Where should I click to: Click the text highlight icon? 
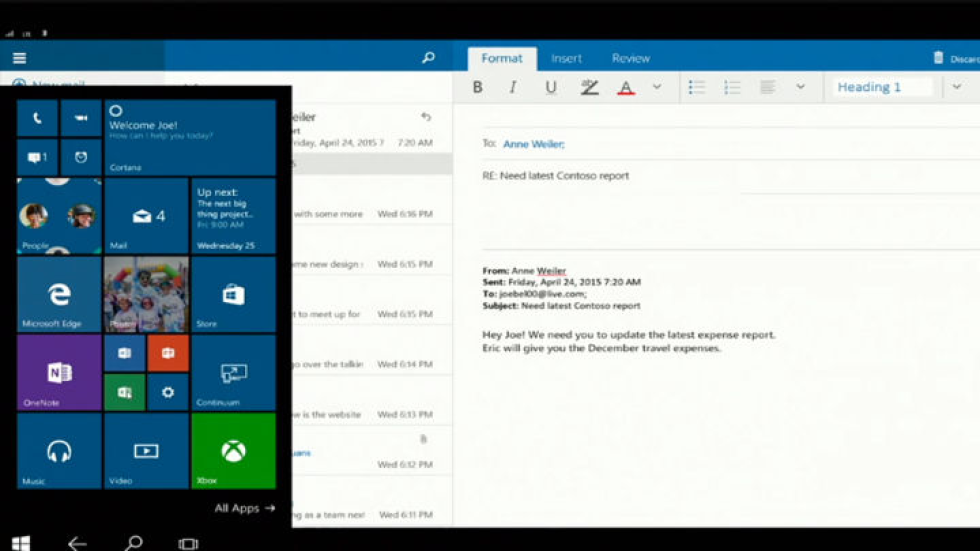(589, 88)
